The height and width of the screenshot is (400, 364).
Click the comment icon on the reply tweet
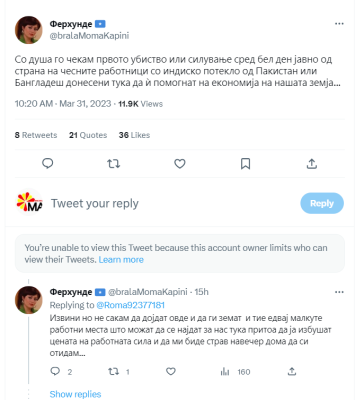click(55, 371)
